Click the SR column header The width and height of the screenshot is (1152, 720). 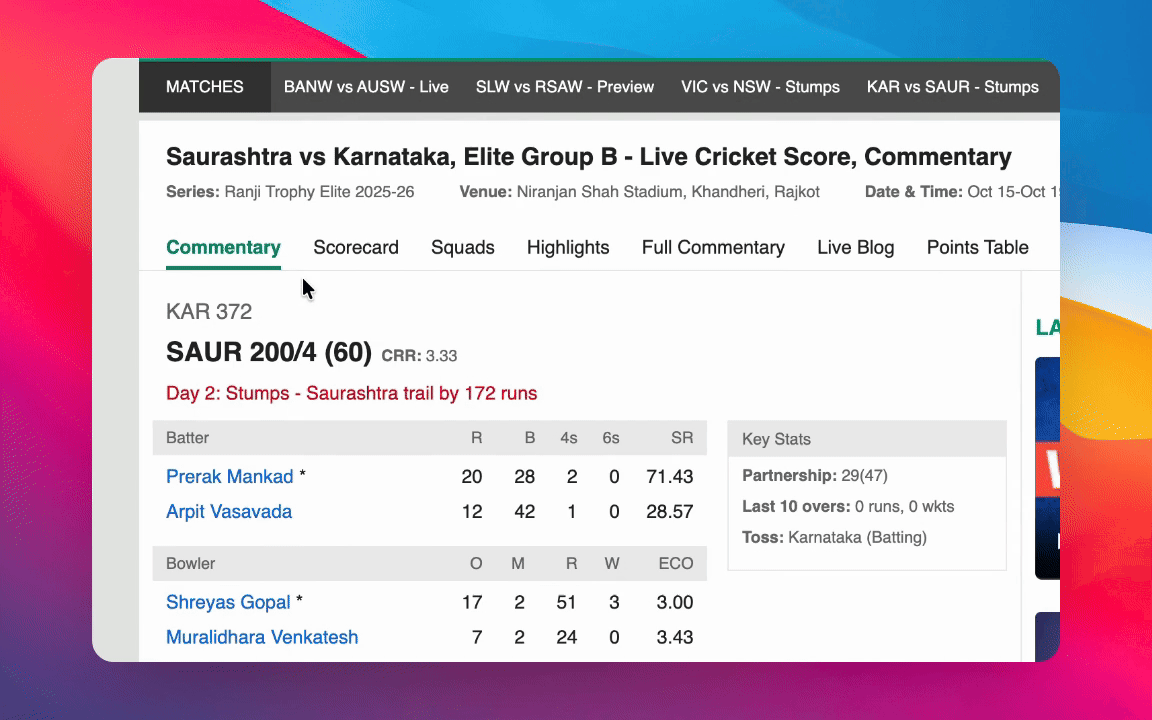[682, 438]
